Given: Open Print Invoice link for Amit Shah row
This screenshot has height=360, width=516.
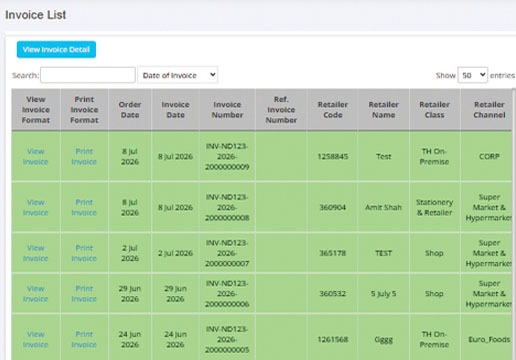Looking at the screenshot, I should click(84, 207).
